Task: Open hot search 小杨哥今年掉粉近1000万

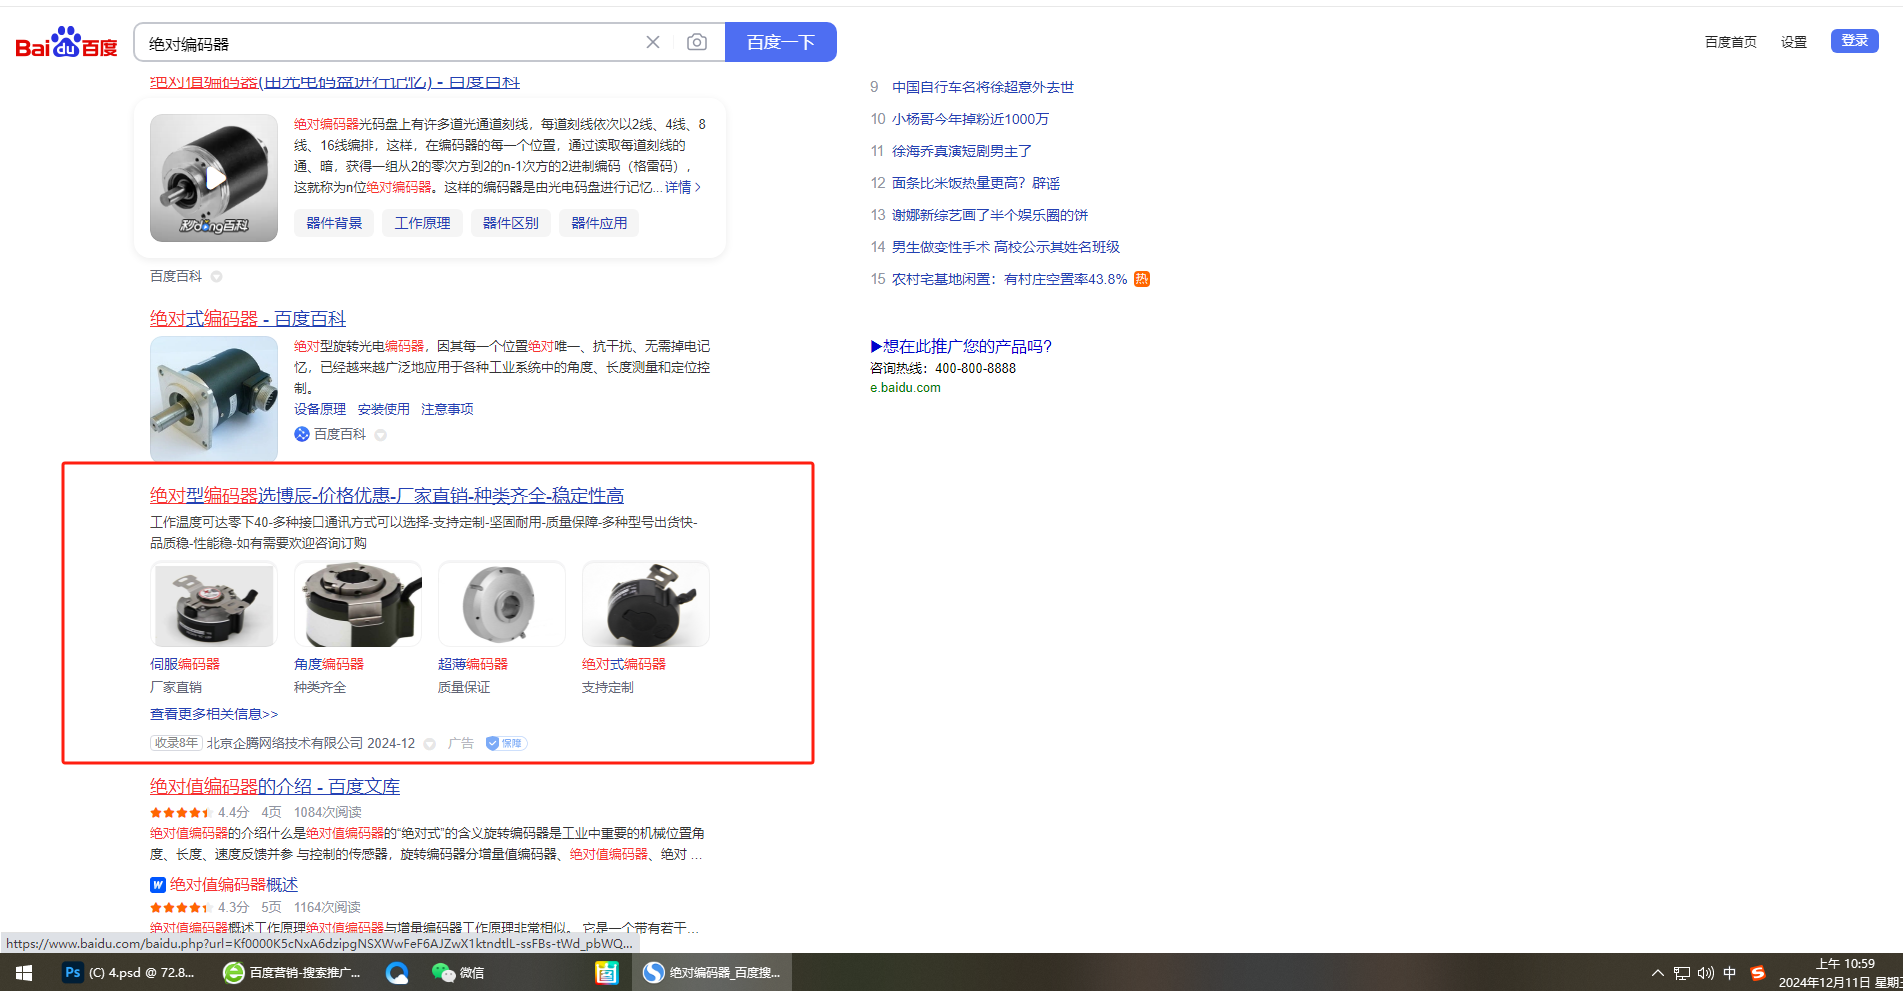Action: pos(970,119)
